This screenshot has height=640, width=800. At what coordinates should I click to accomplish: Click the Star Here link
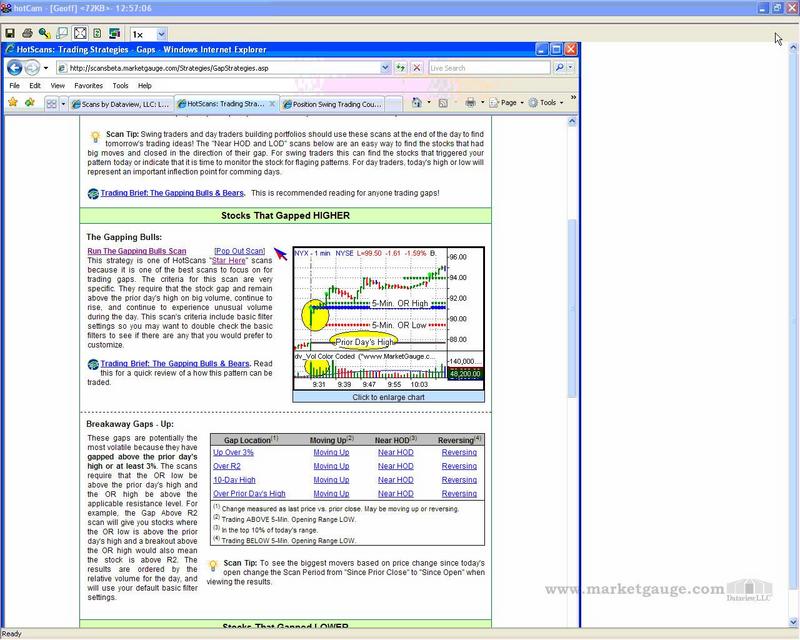coord(229,260)
